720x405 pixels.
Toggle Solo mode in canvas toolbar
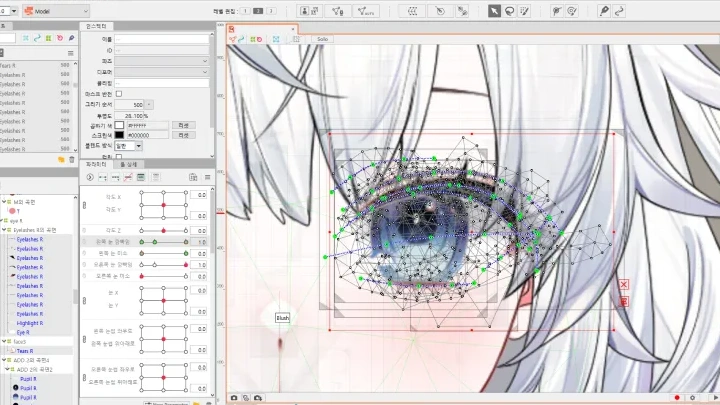pos(322,39)
